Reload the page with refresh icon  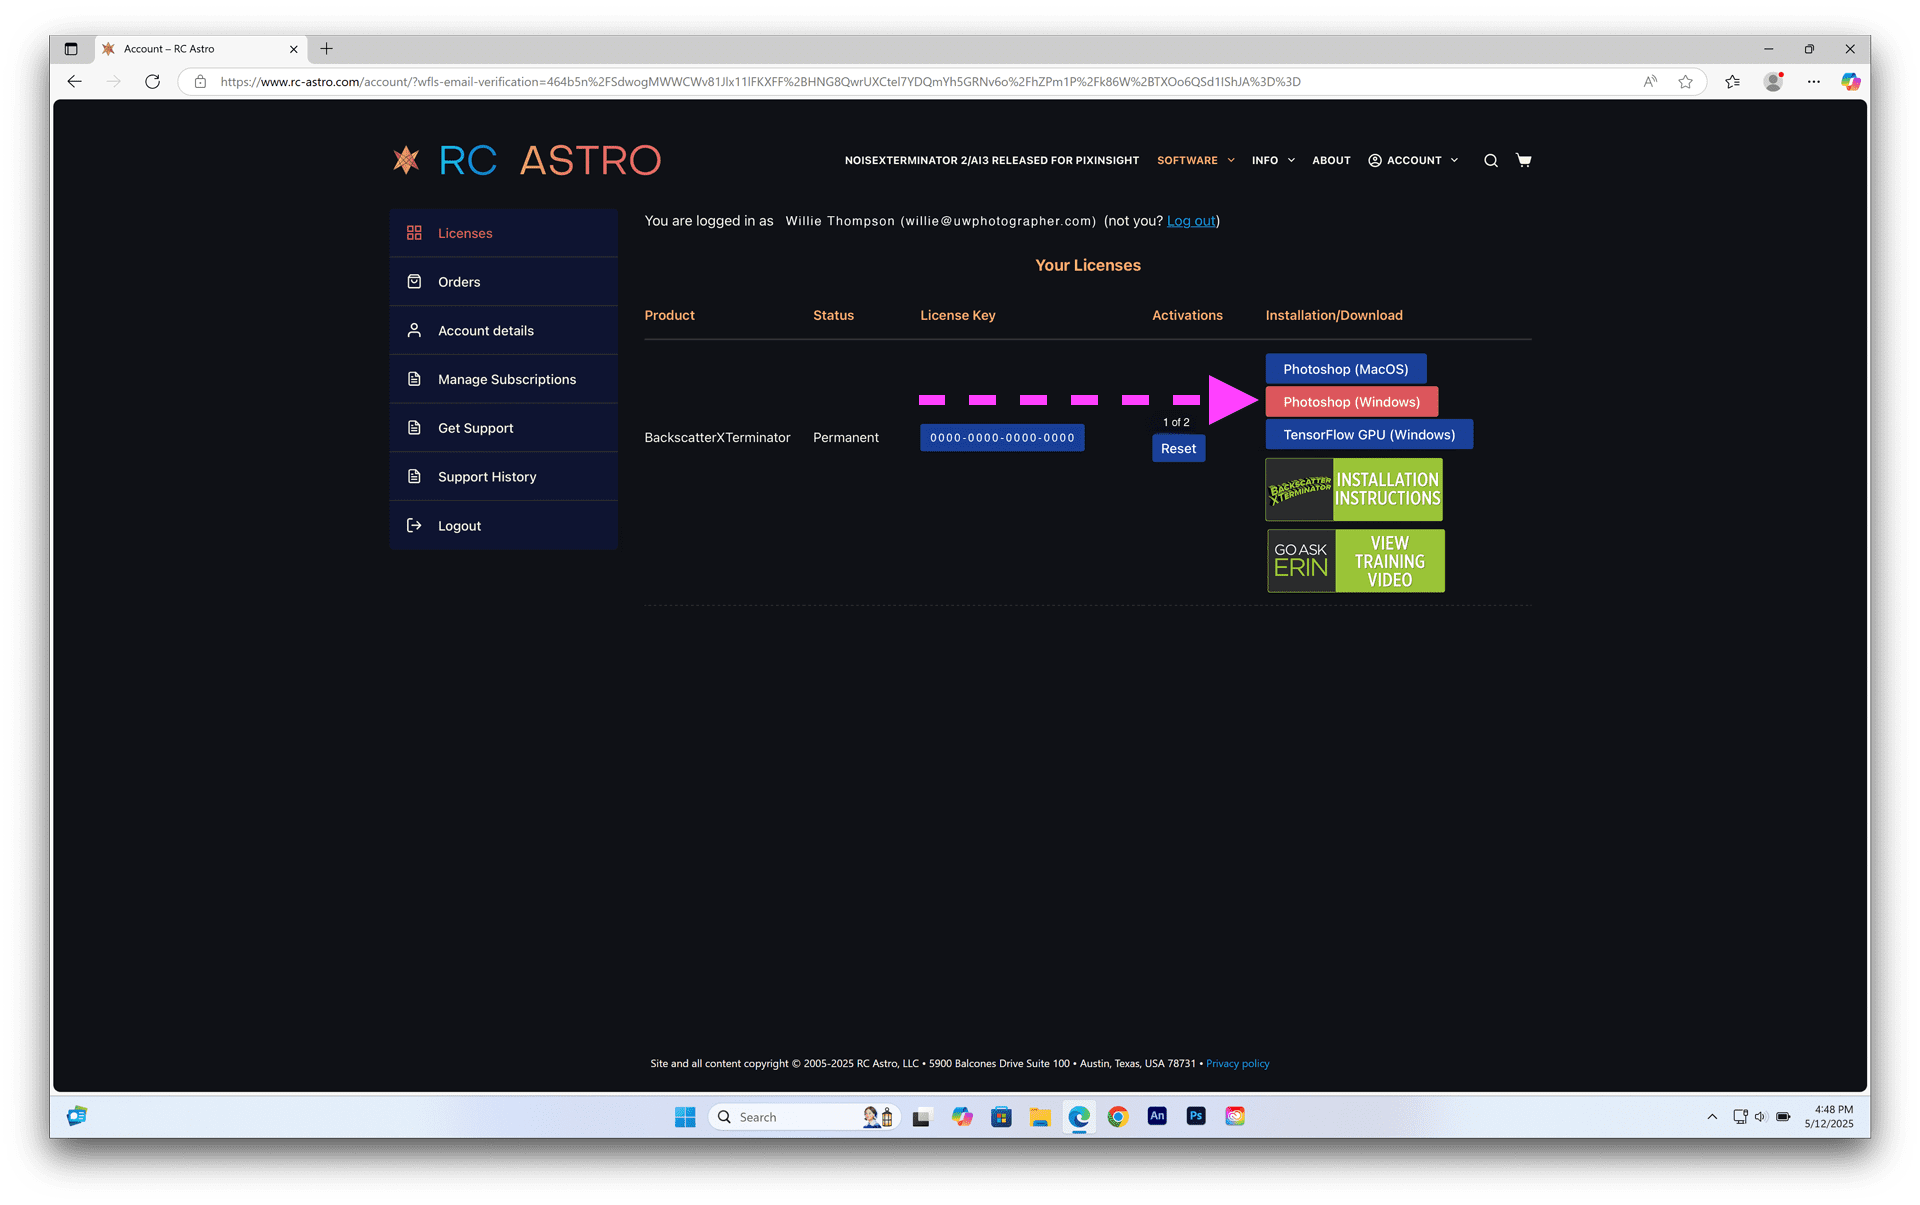(152, 82)
